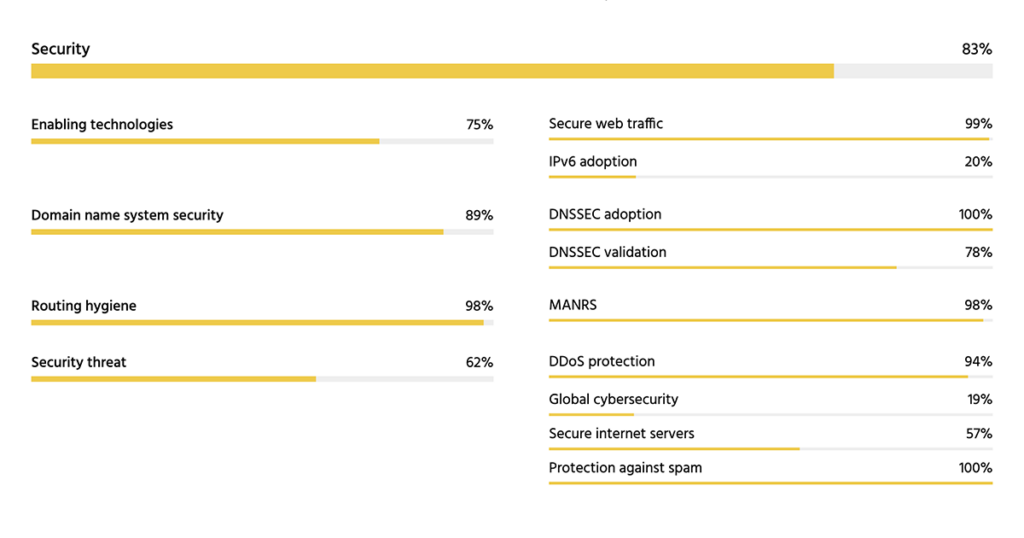Click the Domain name system security bar

tap(262, 232)
